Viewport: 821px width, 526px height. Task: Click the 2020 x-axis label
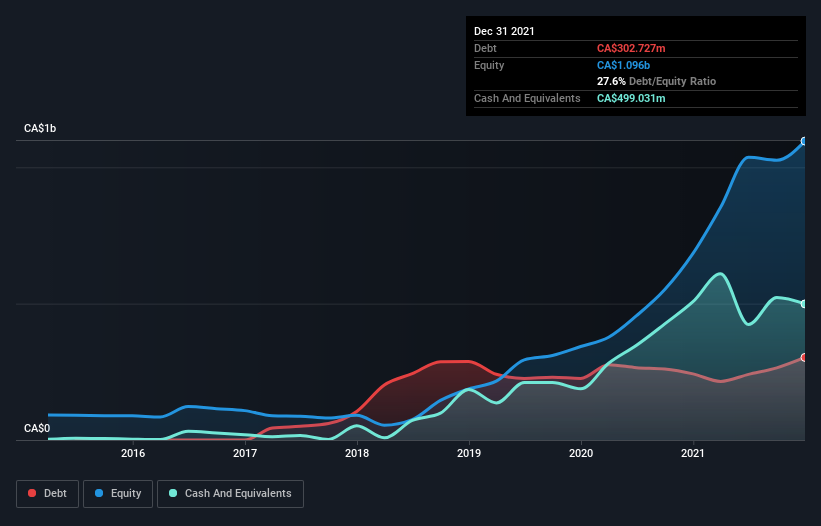581,453
